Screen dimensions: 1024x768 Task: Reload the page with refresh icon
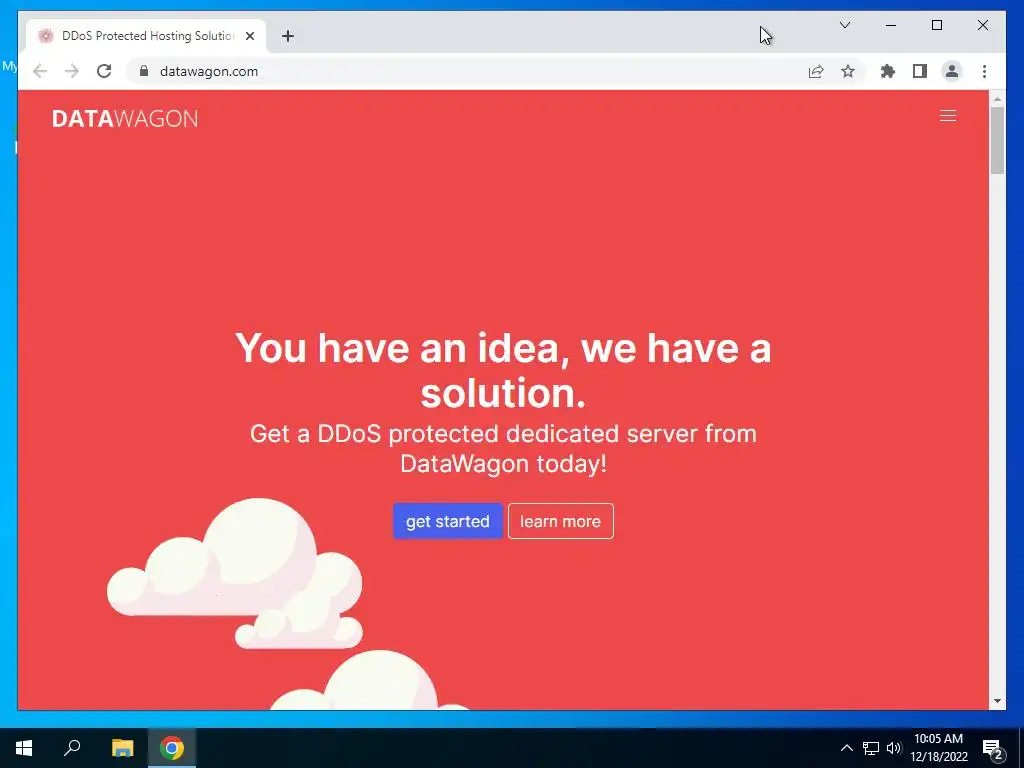(104, 71)
